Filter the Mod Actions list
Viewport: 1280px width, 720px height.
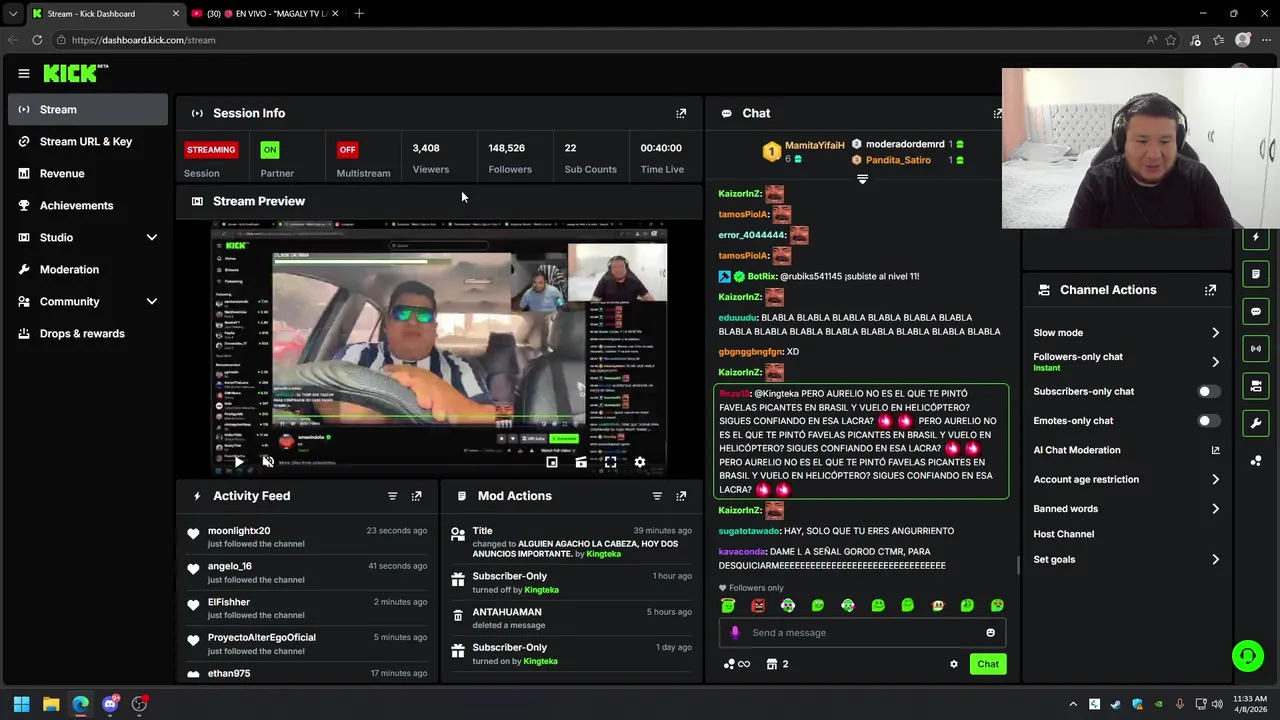pos(657,496)
